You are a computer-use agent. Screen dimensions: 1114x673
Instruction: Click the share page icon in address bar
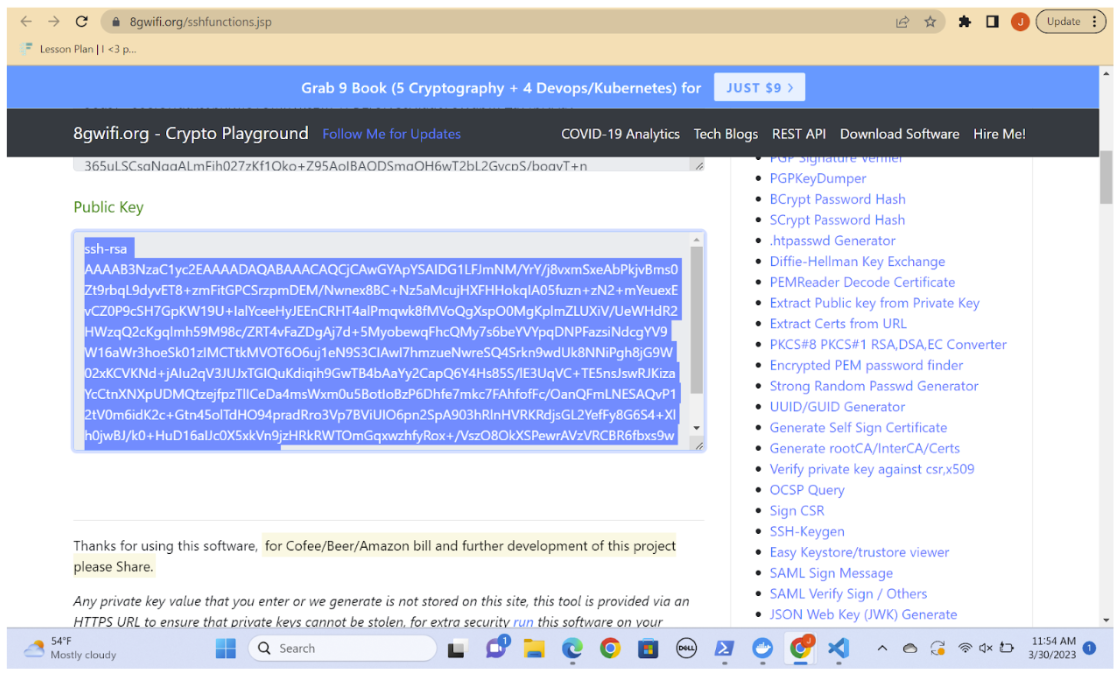click(902, 22)
